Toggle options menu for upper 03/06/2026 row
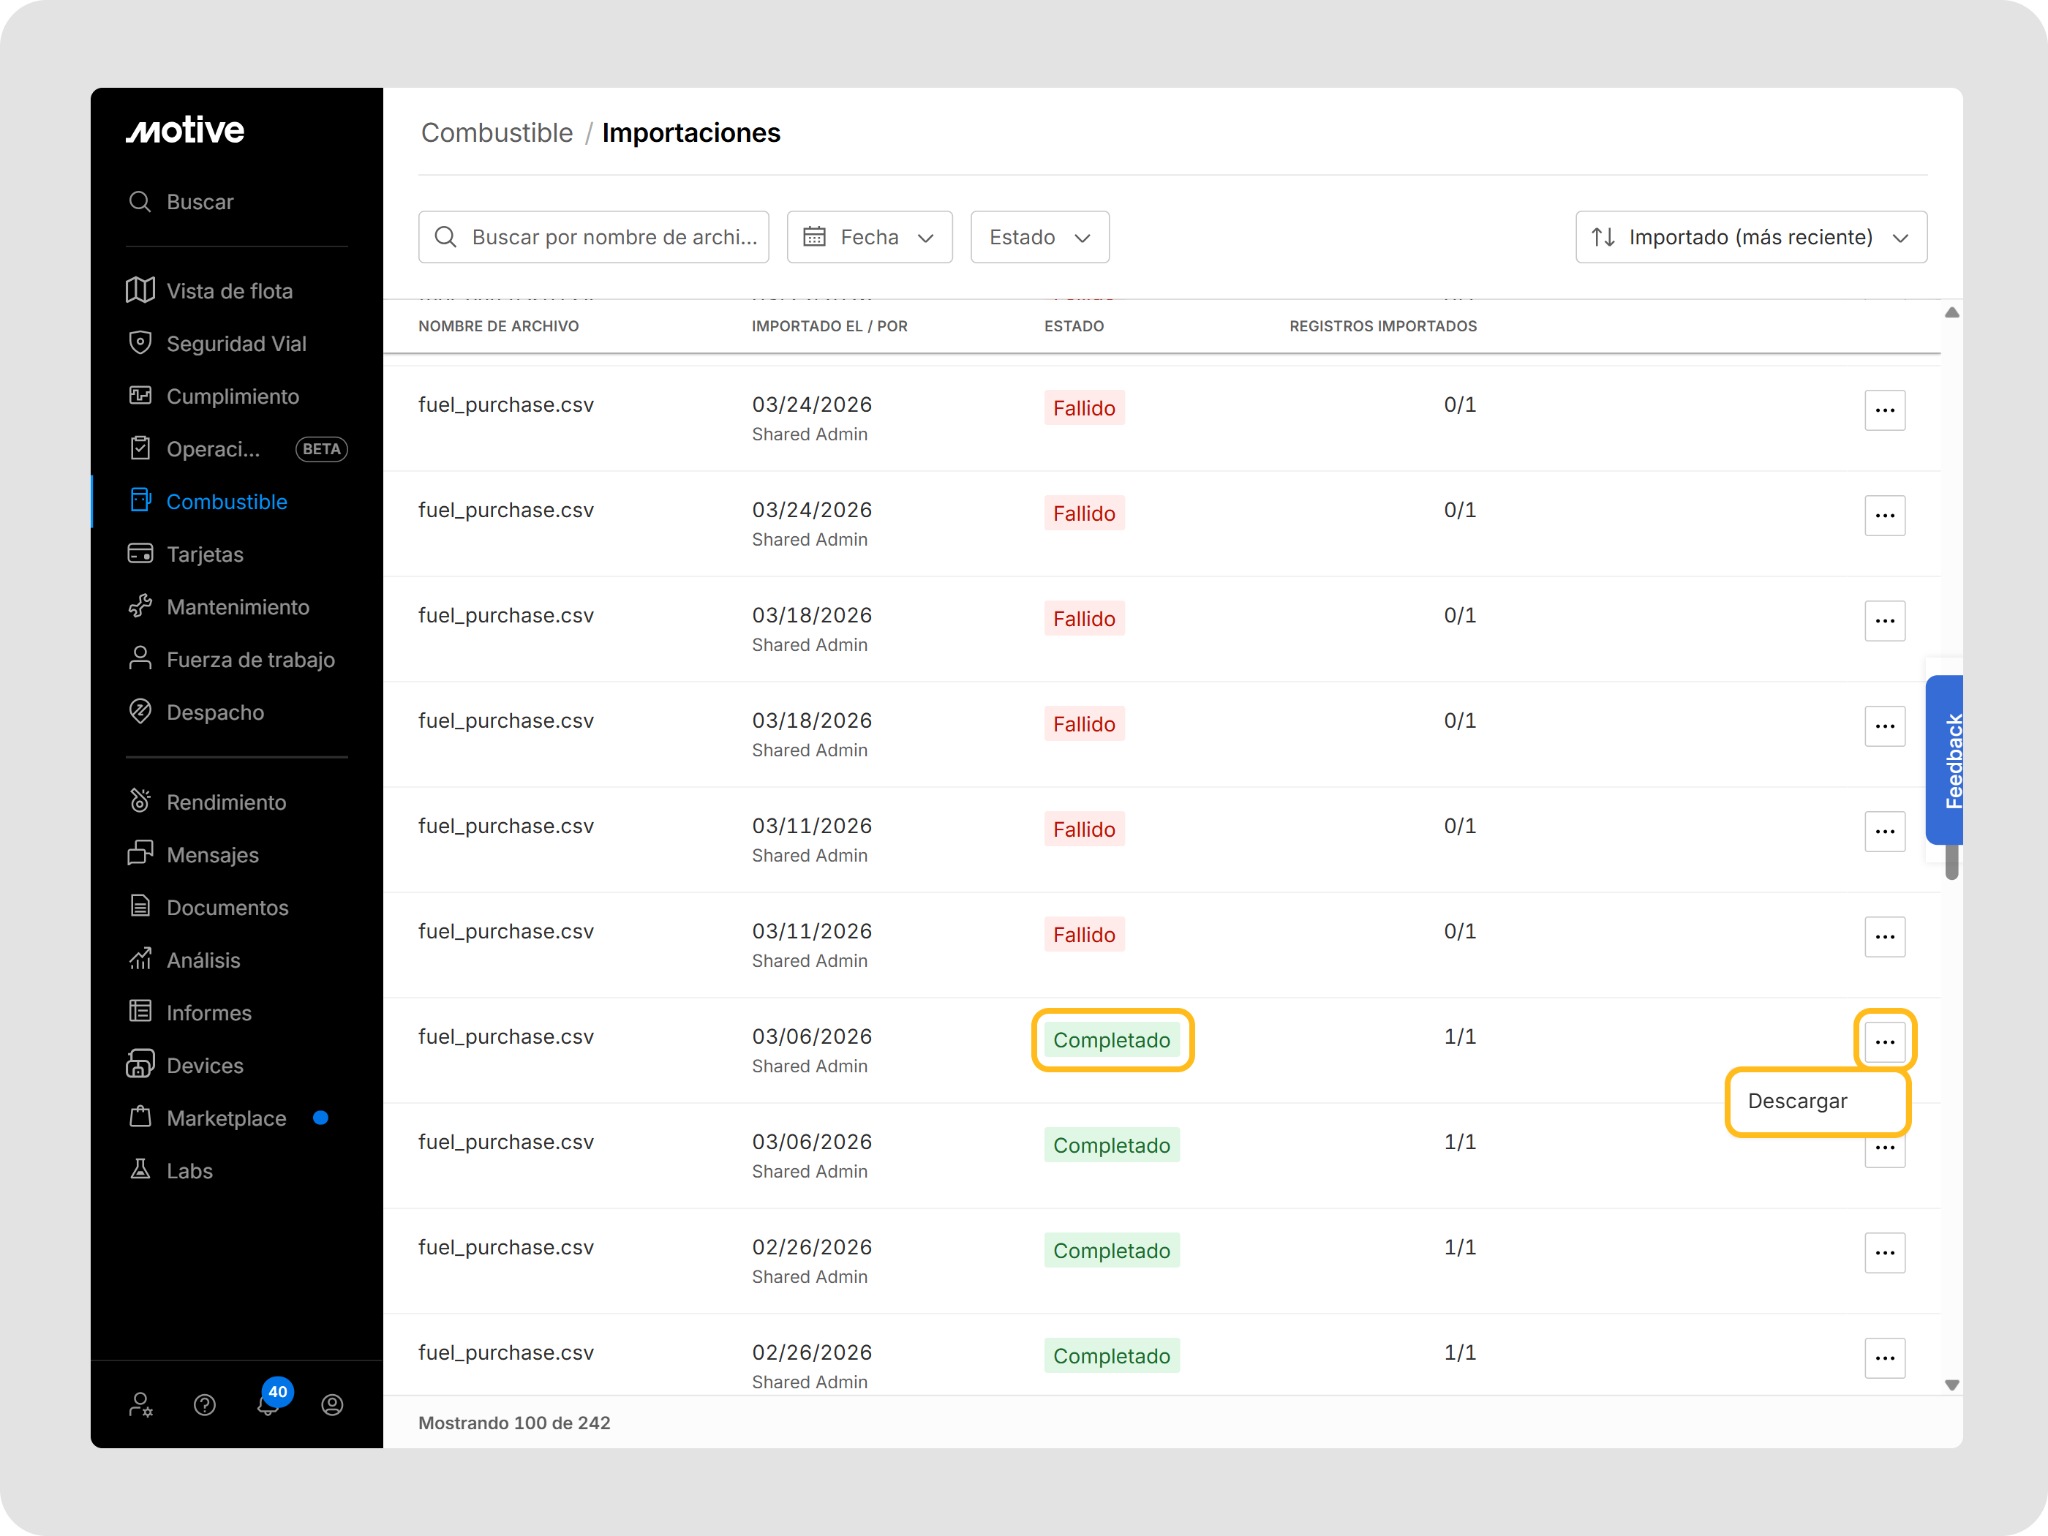This screenshot has height=1536, width=2048. pos(1885,1042)
